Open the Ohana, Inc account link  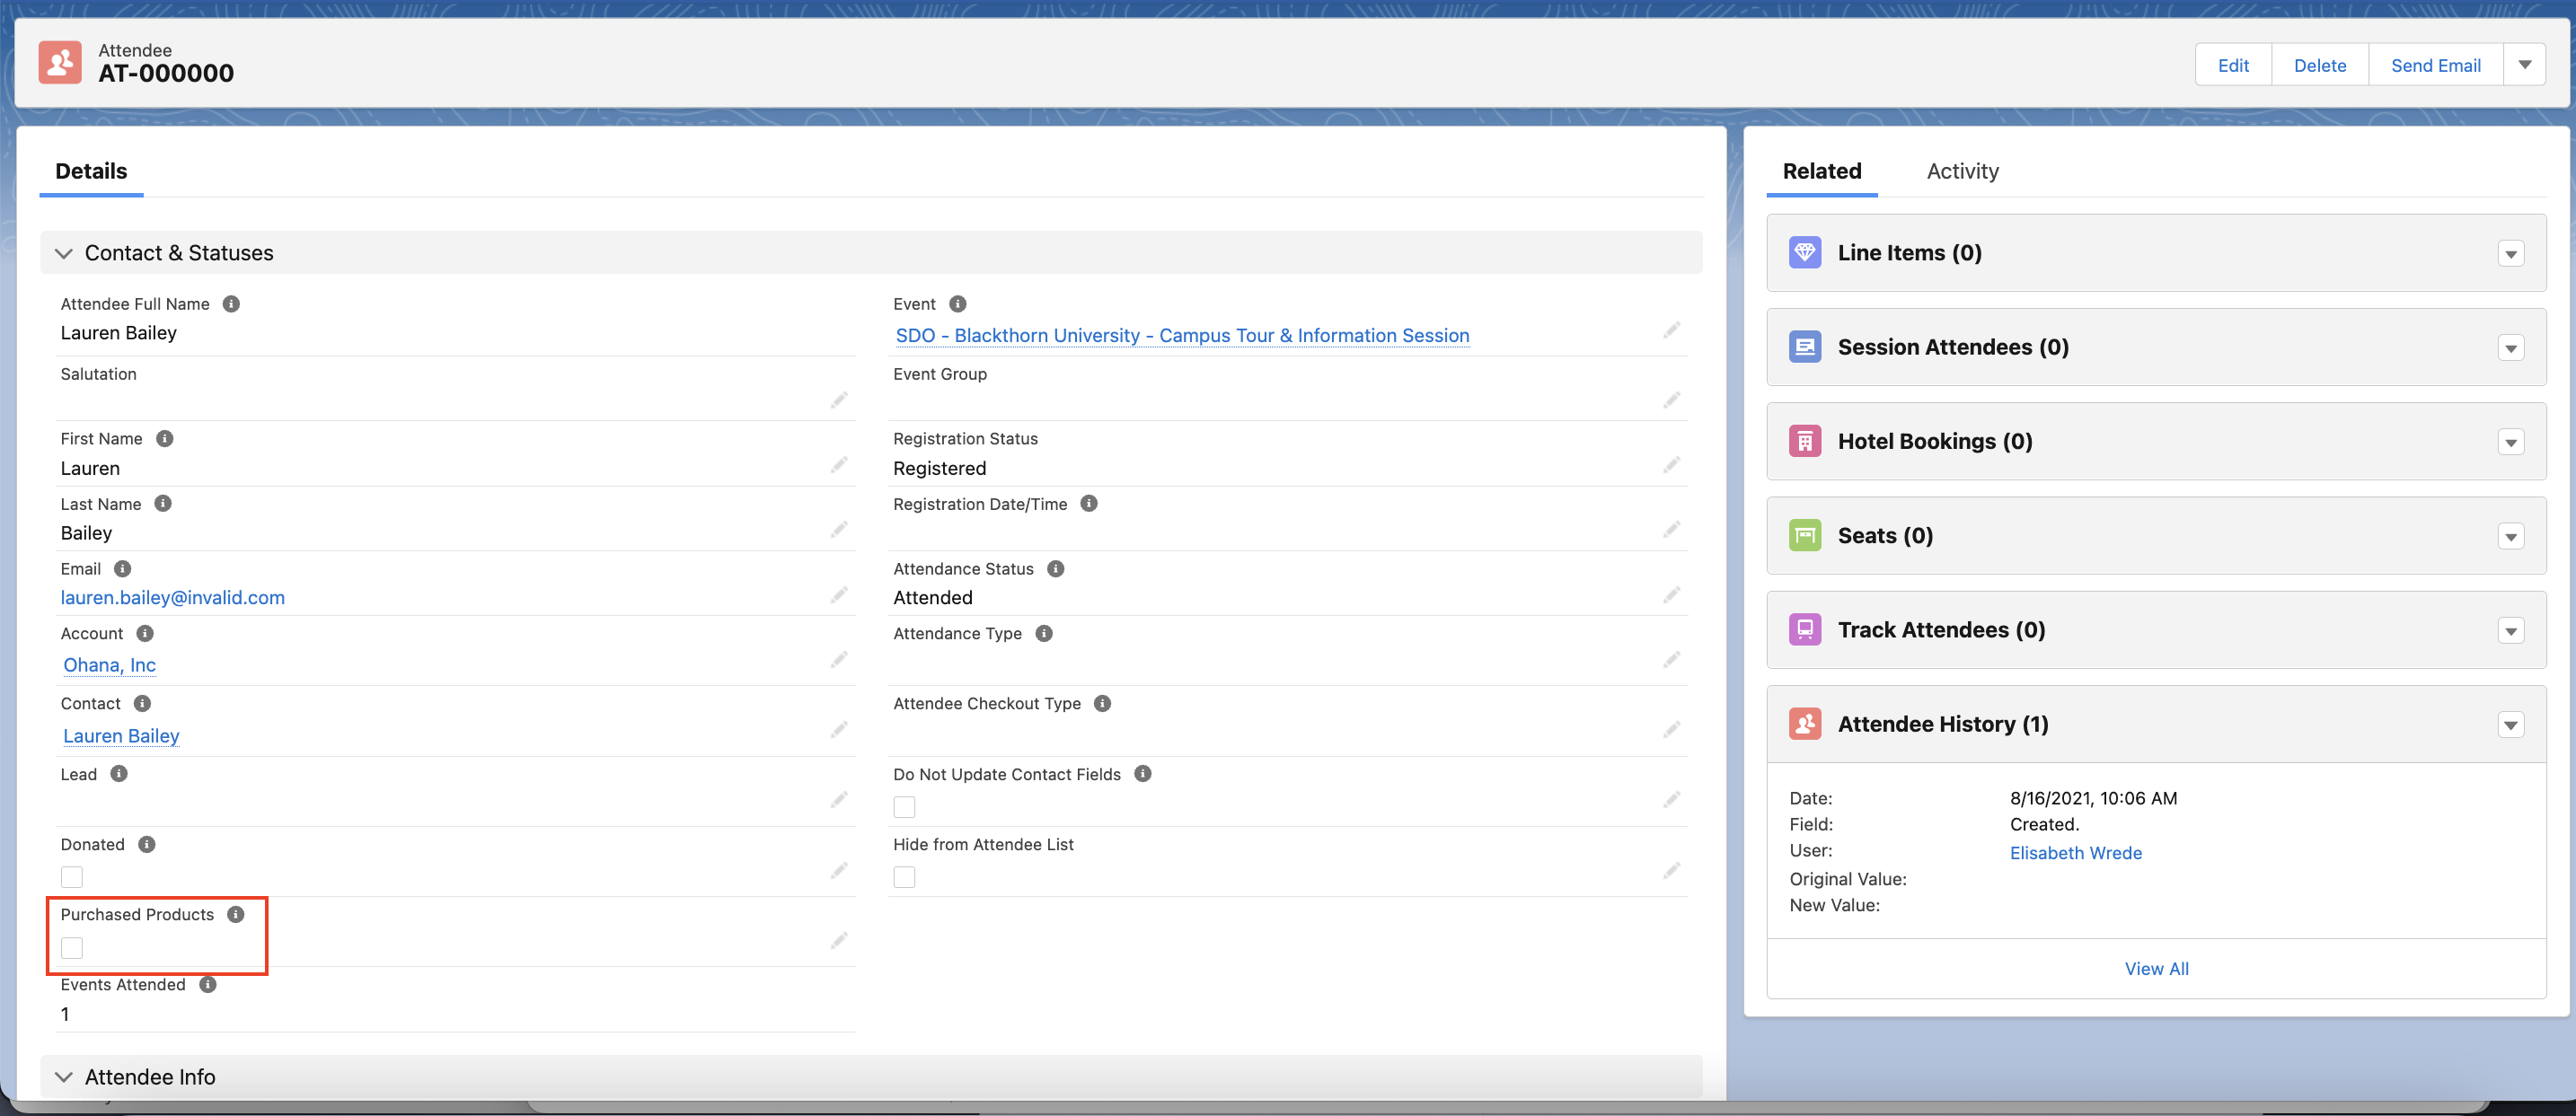[109, 665]
